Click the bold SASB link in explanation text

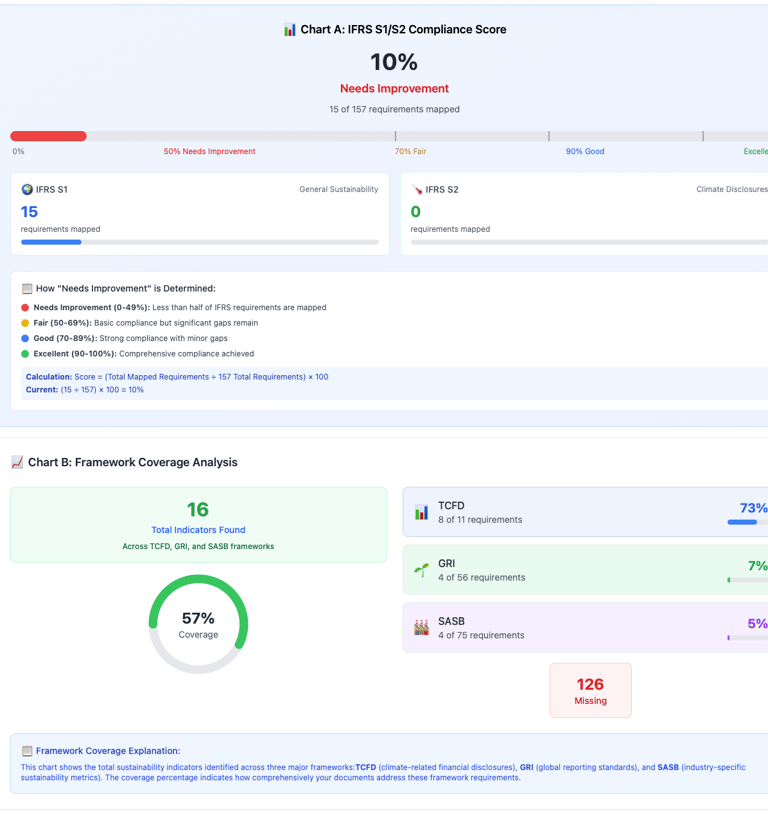668,767
